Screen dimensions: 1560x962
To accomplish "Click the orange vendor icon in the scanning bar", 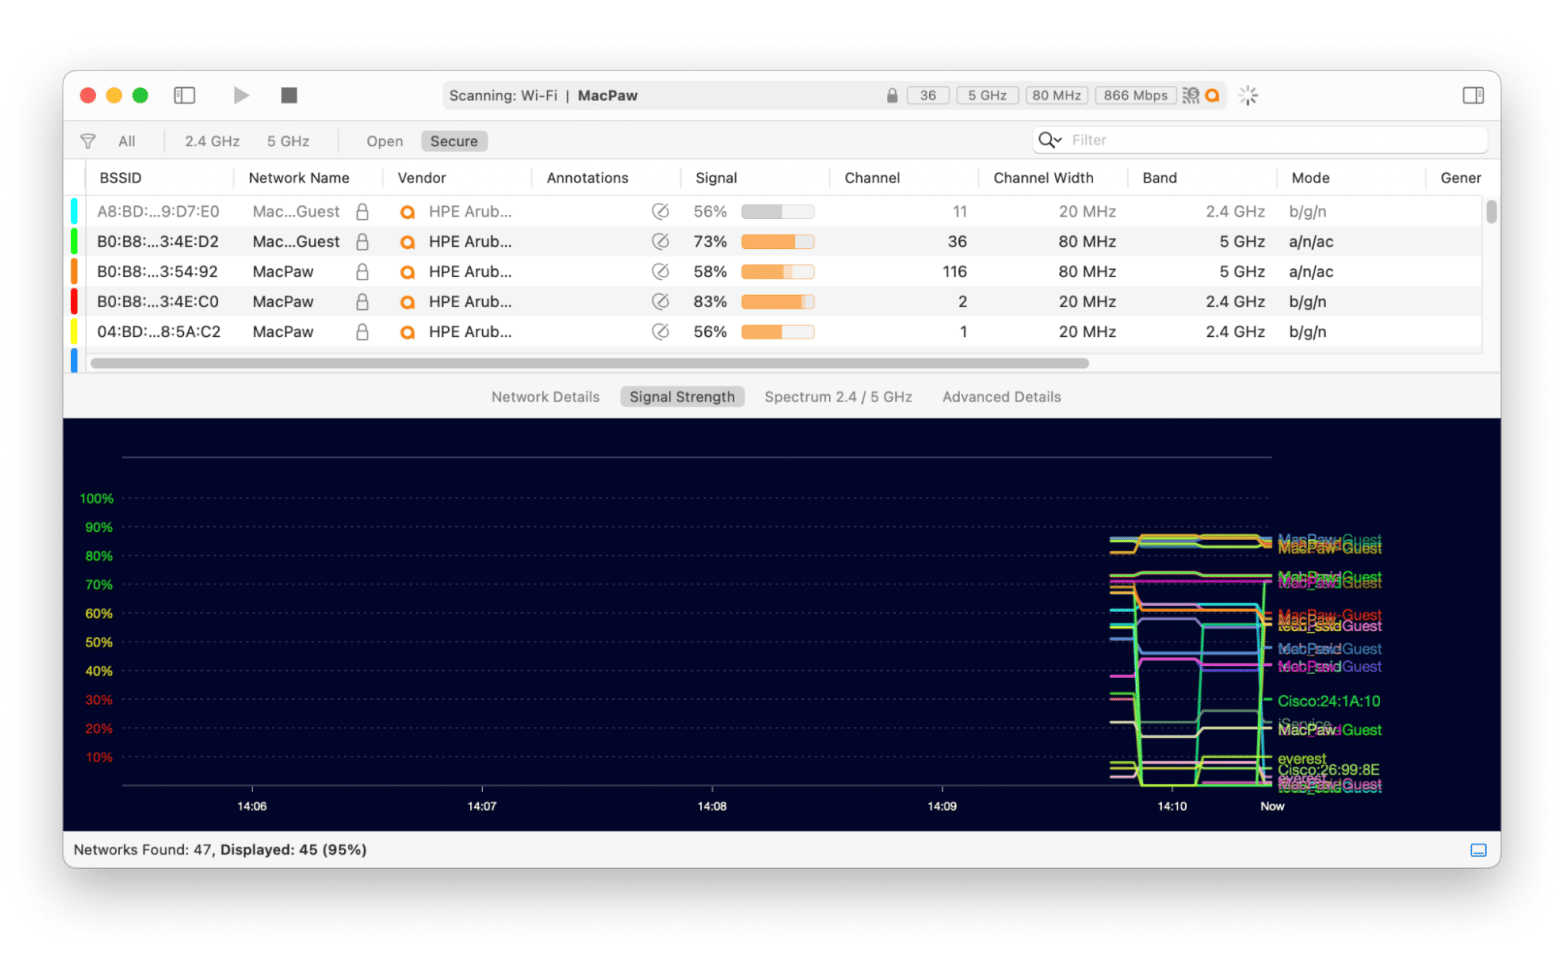I will tap(1212, 95).
